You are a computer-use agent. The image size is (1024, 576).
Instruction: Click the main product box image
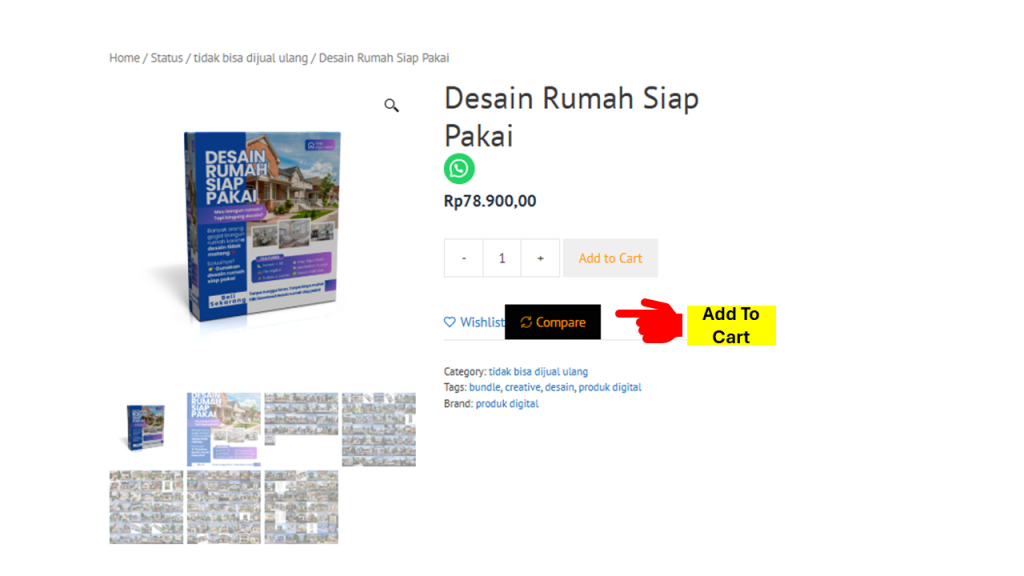tap(263, 227)
